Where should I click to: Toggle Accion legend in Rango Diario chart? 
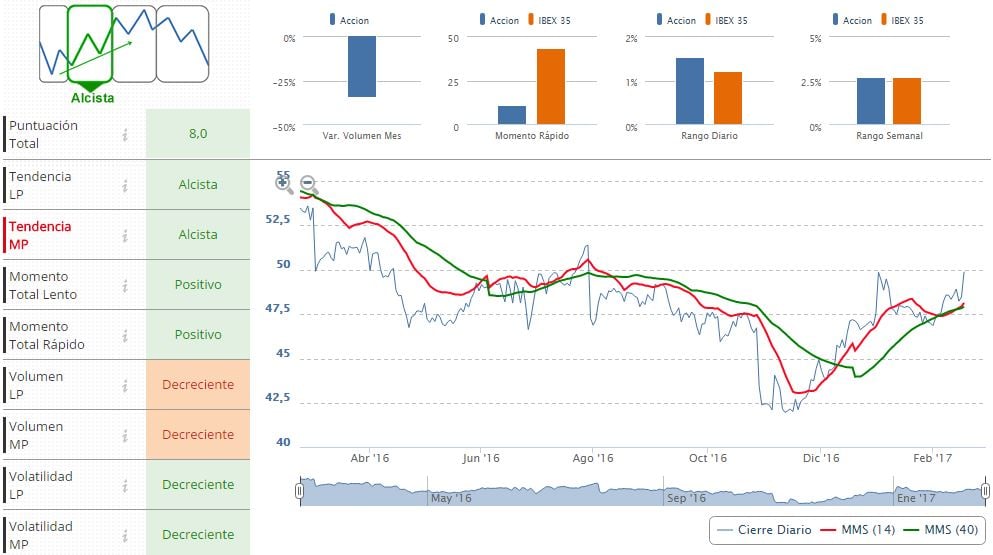(x=674, y=20)
